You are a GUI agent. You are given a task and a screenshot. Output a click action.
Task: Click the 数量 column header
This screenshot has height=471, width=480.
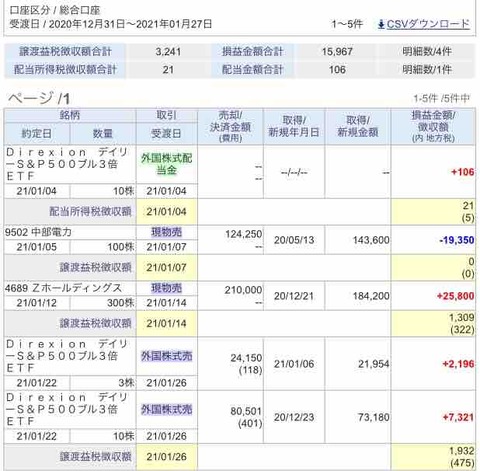click(103, 134)
